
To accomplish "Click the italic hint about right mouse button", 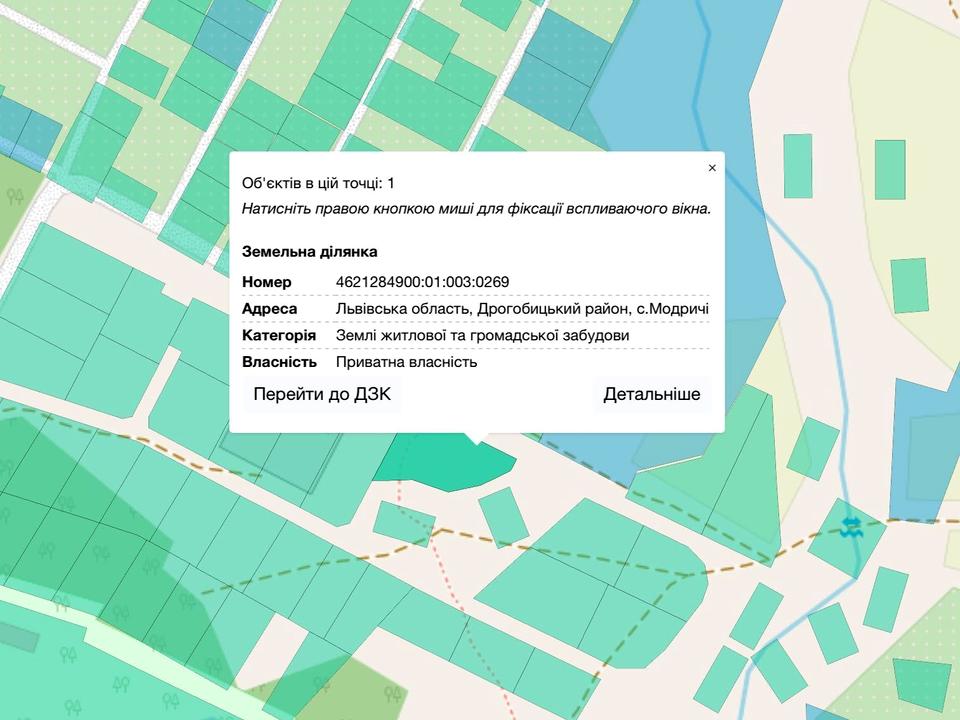I will coord(476,209).
